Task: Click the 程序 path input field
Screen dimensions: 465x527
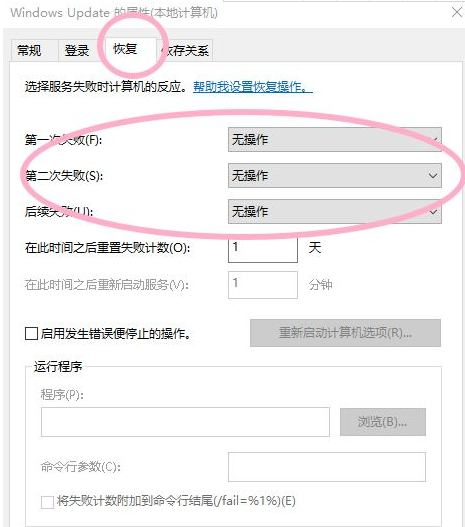Action: (185, 422)
